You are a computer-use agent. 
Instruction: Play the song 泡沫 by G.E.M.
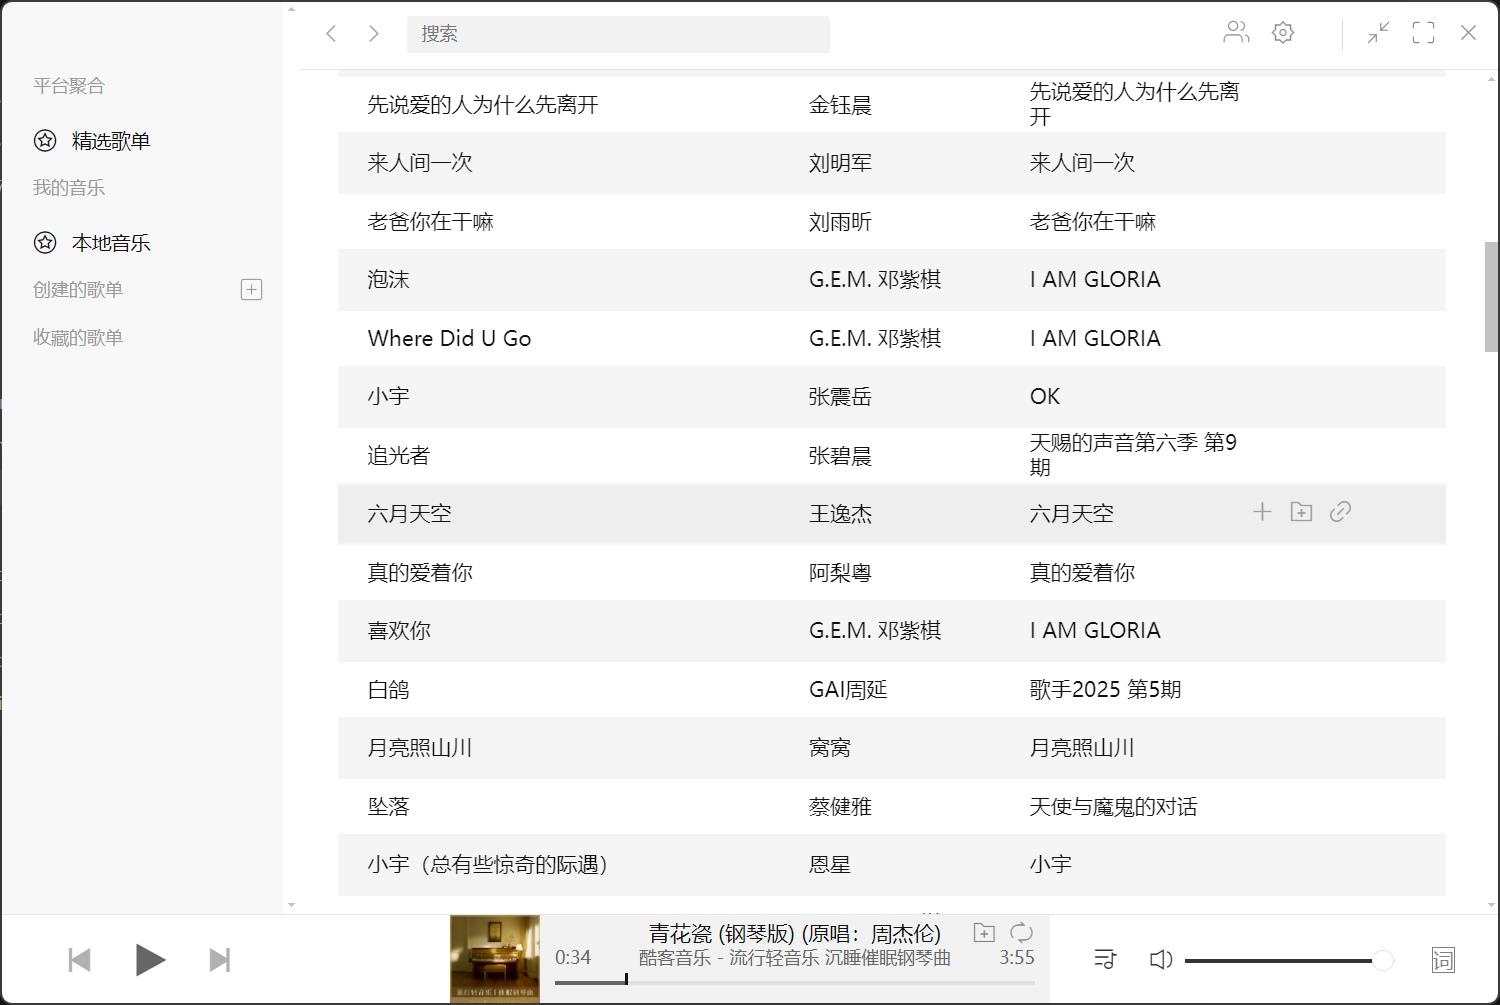pyautogui.click(x=387, y=280)
